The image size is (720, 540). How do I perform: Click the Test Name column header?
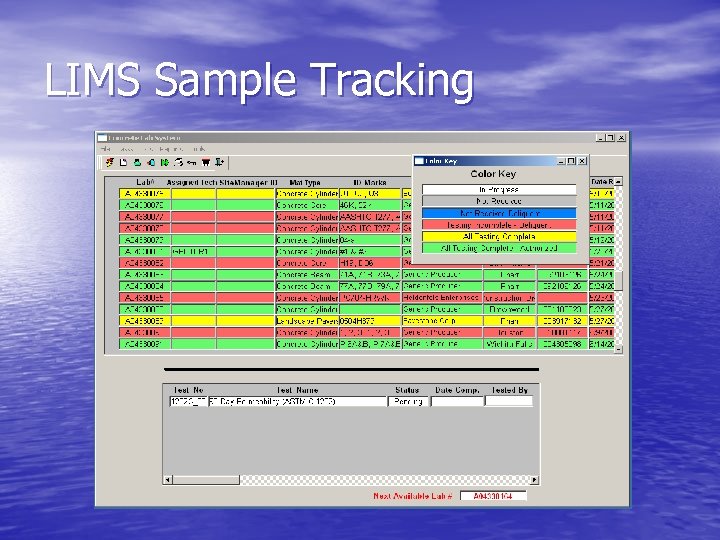click(x=297, y=390)
